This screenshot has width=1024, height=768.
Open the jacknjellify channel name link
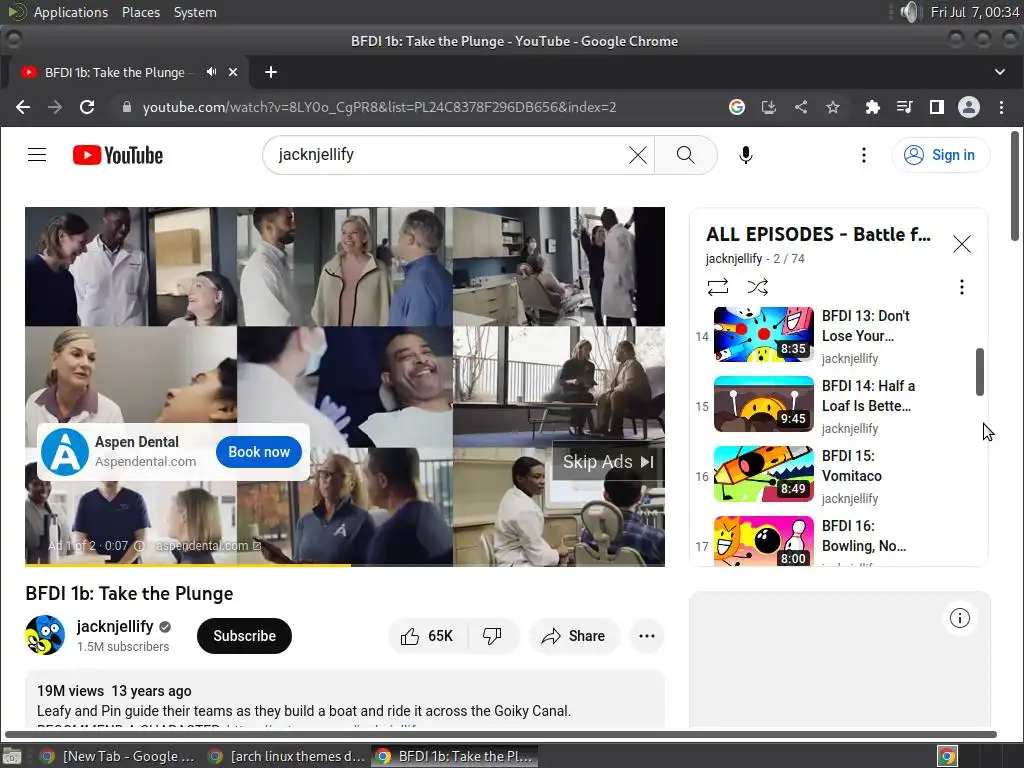coord(115,626)
